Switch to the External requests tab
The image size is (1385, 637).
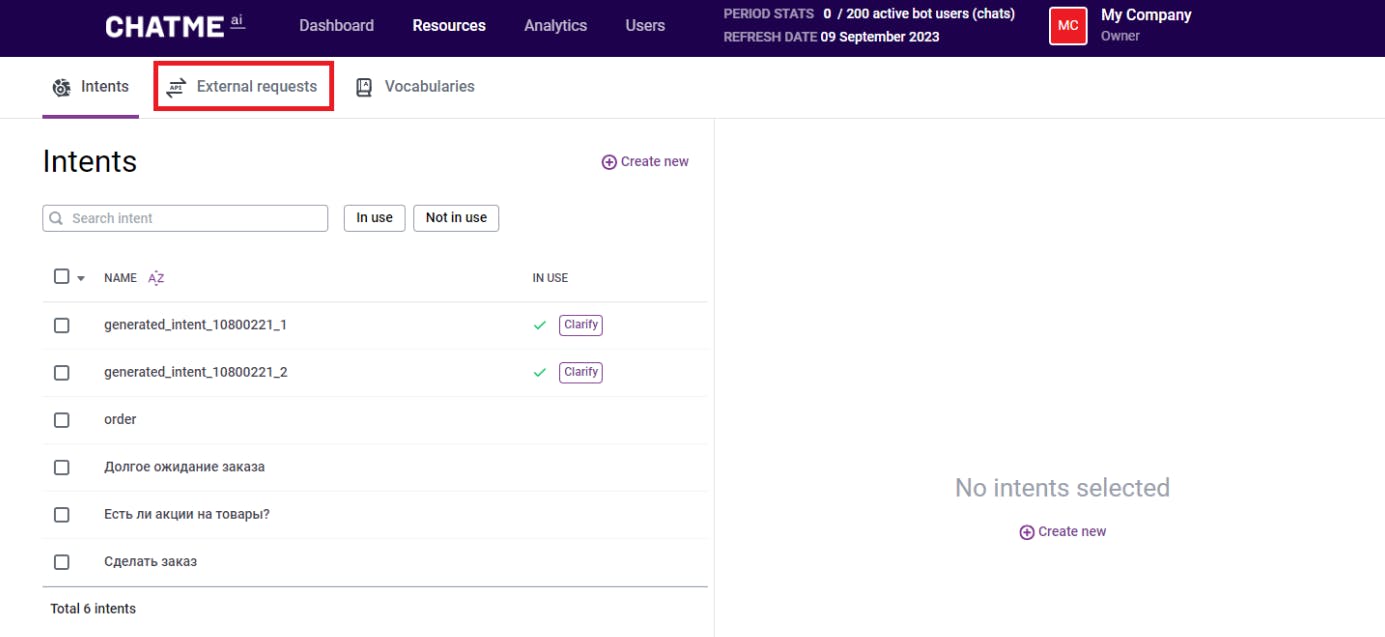(243, 87)
